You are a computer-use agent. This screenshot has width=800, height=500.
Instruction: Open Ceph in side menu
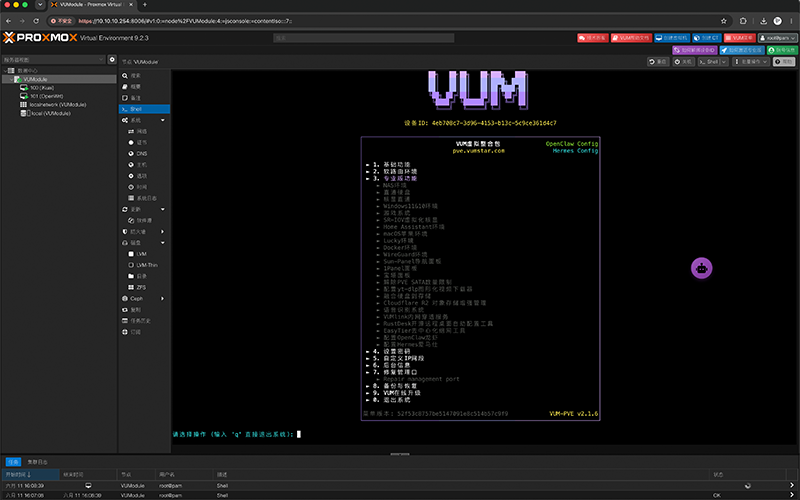137,298
